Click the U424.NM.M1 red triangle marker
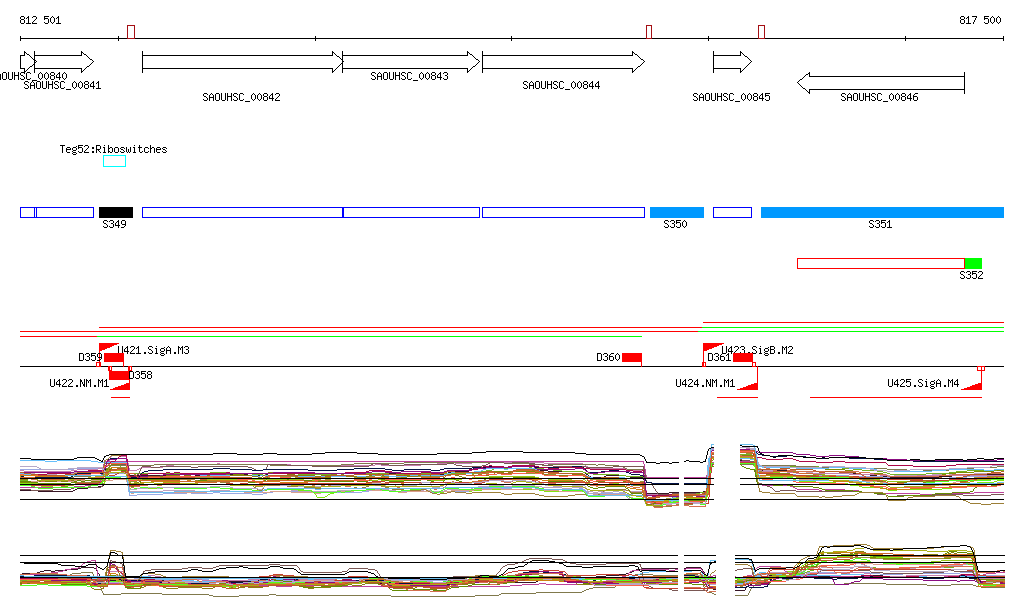The width and height of the screenshot is (1024, 611). tap(747, 385)
